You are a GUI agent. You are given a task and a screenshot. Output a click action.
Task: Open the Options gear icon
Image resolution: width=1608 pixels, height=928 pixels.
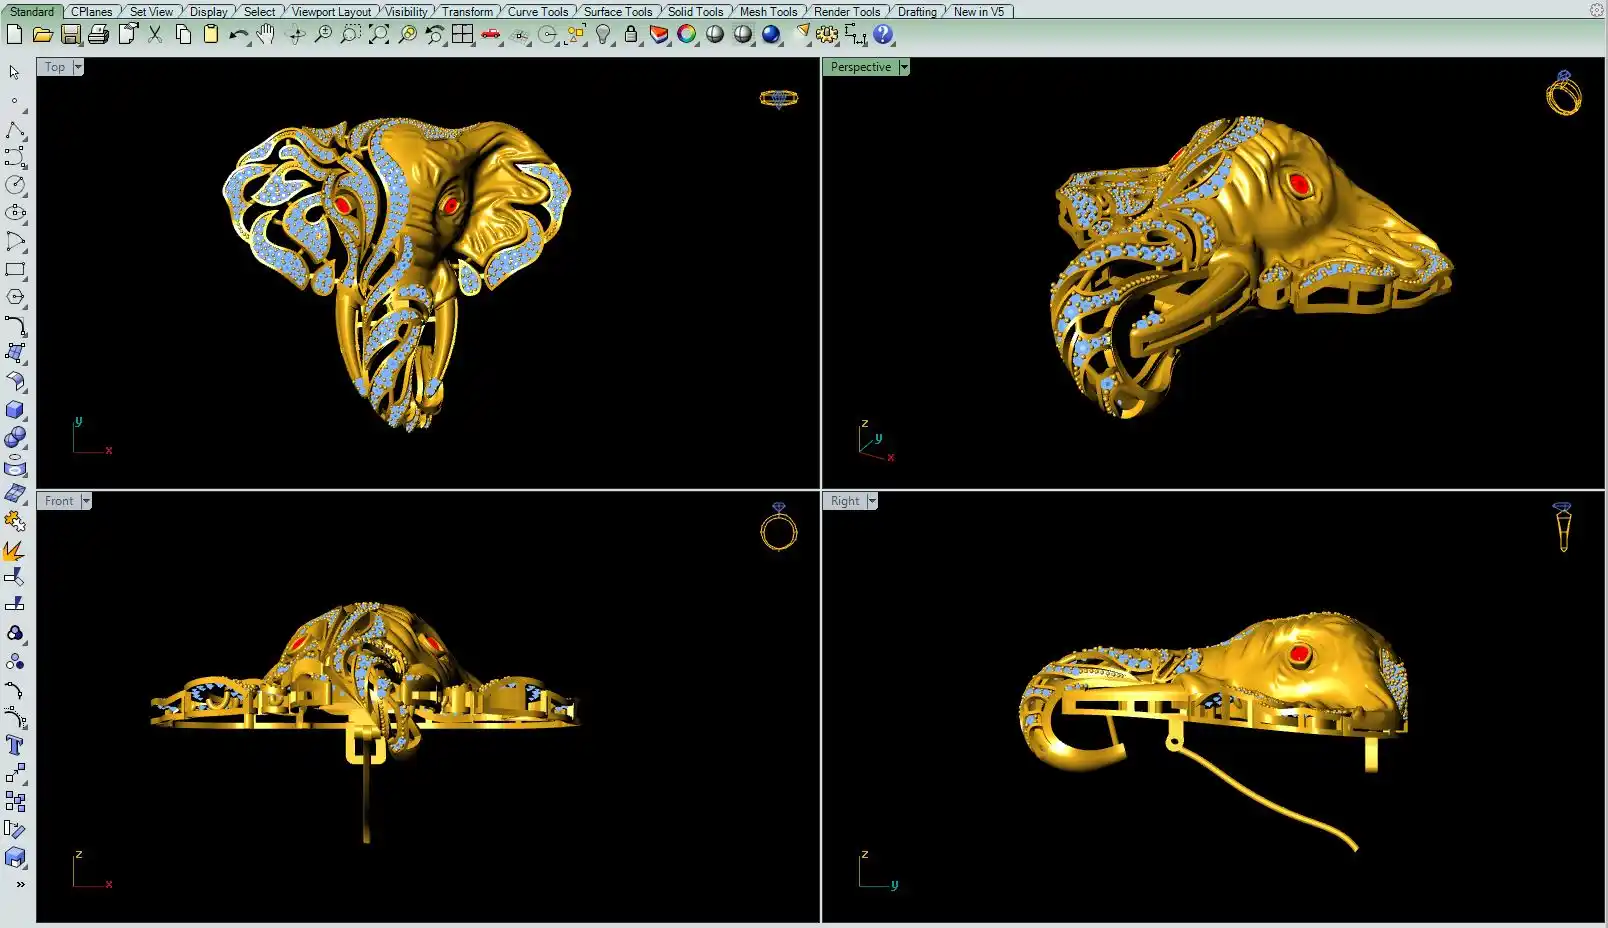click(x=827, y=35)
